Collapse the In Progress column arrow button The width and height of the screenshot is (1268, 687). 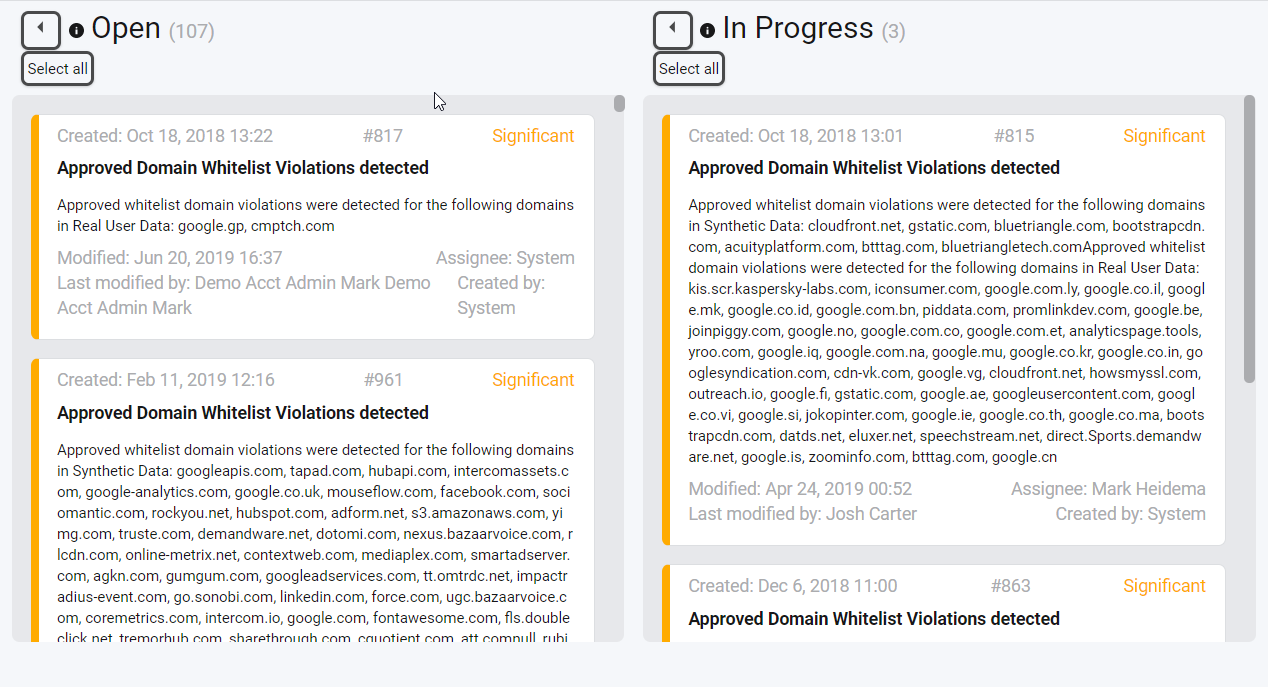click(673, 30)
